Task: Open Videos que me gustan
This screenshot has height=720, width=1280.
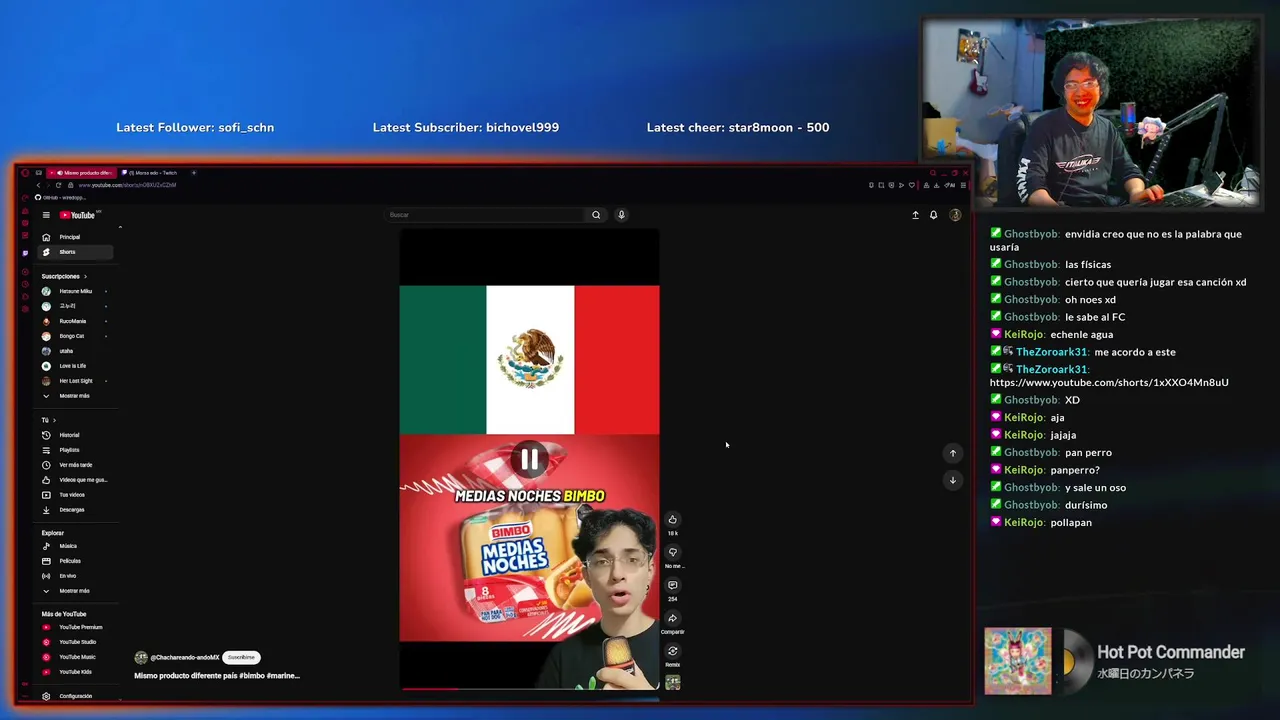Action: point(75,480)
